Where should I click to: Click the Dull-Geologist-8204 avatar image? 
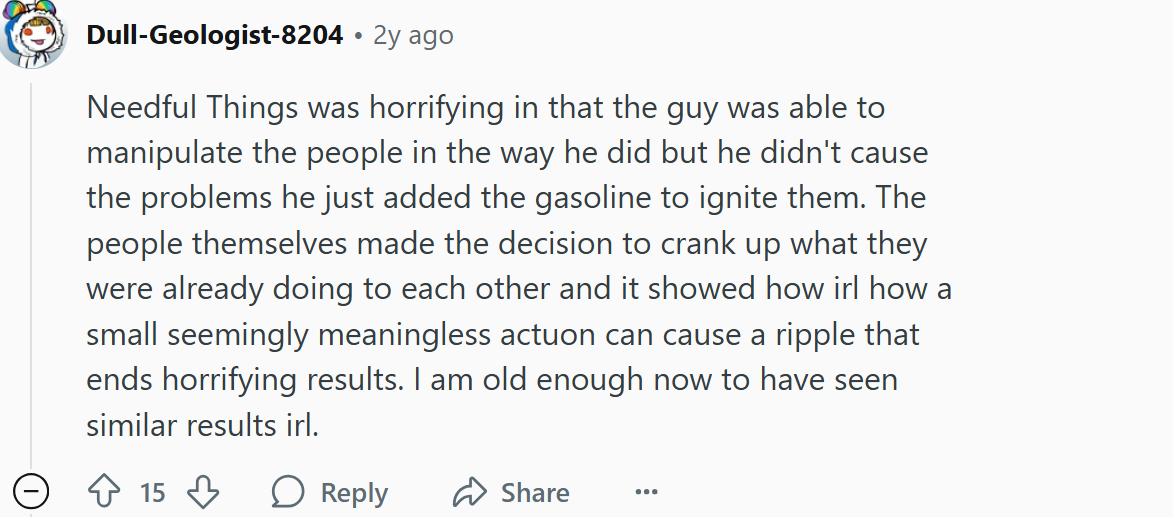[x=33, y=35]
